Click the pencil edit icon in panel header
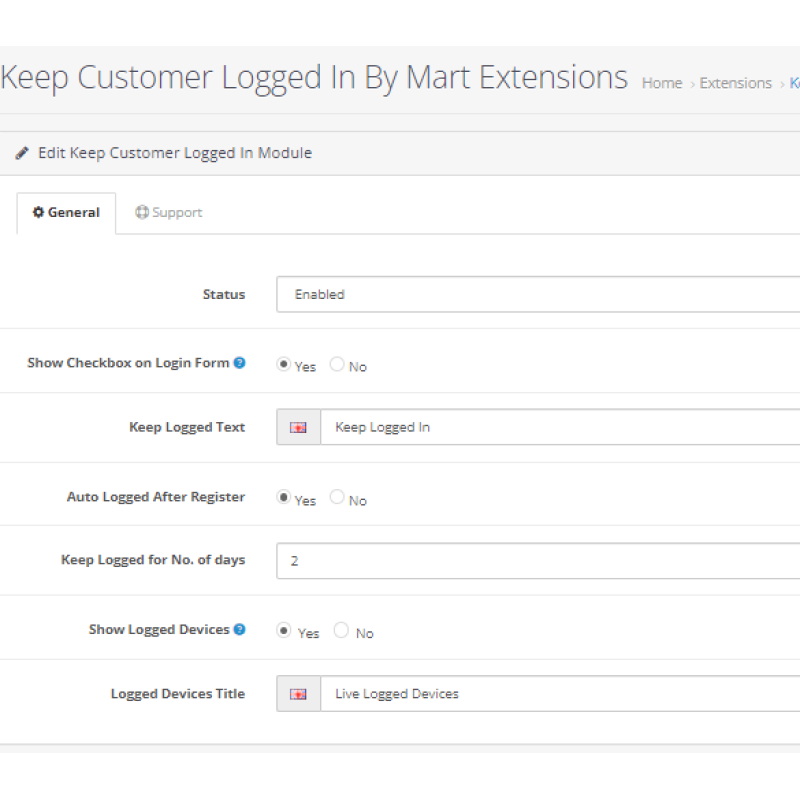 pos(22,154)
